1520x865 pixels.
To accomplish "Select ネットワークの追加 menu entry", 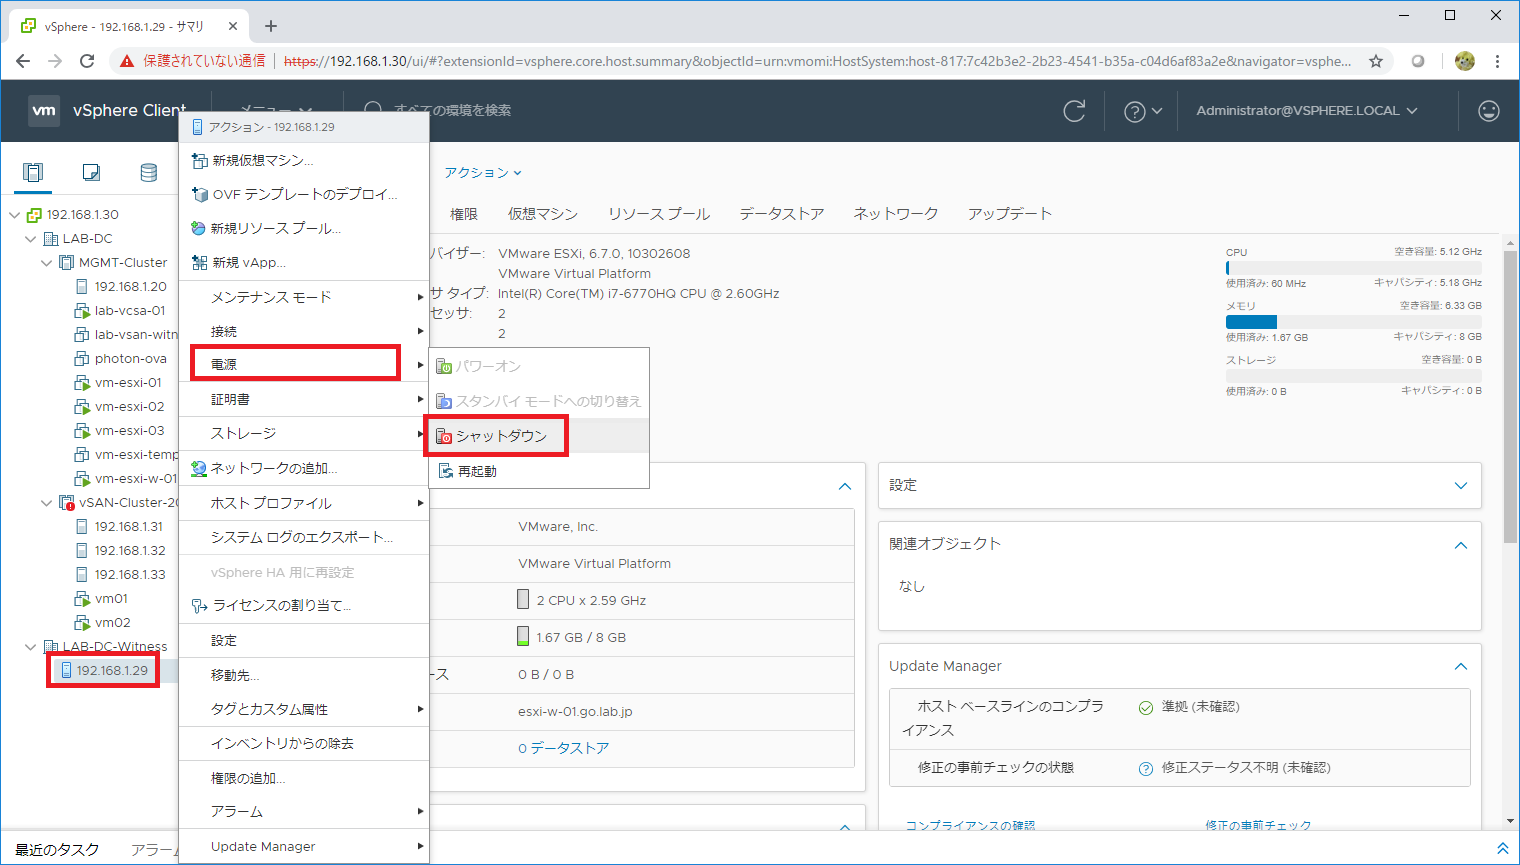I will (x=304, y=468).
